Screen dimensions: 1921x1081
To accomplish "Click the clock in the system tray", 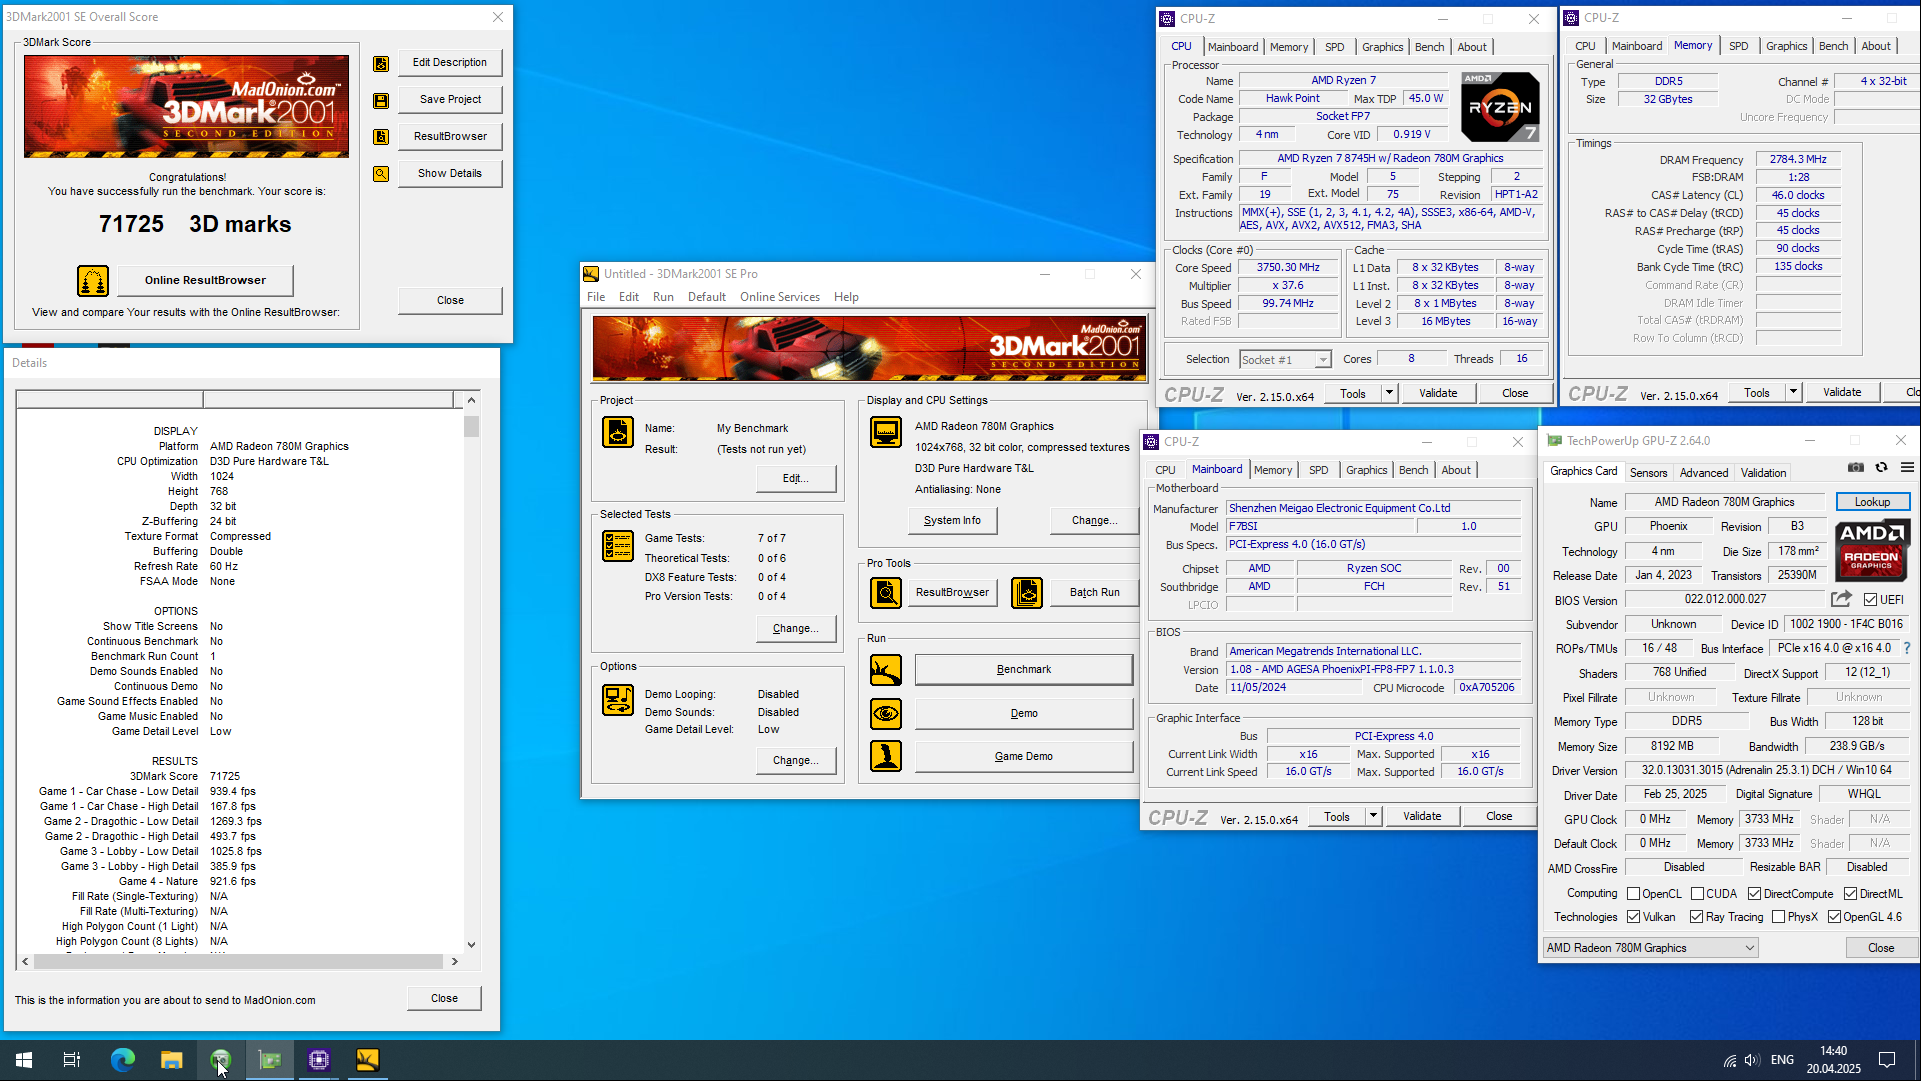I will point(1833,1060).
